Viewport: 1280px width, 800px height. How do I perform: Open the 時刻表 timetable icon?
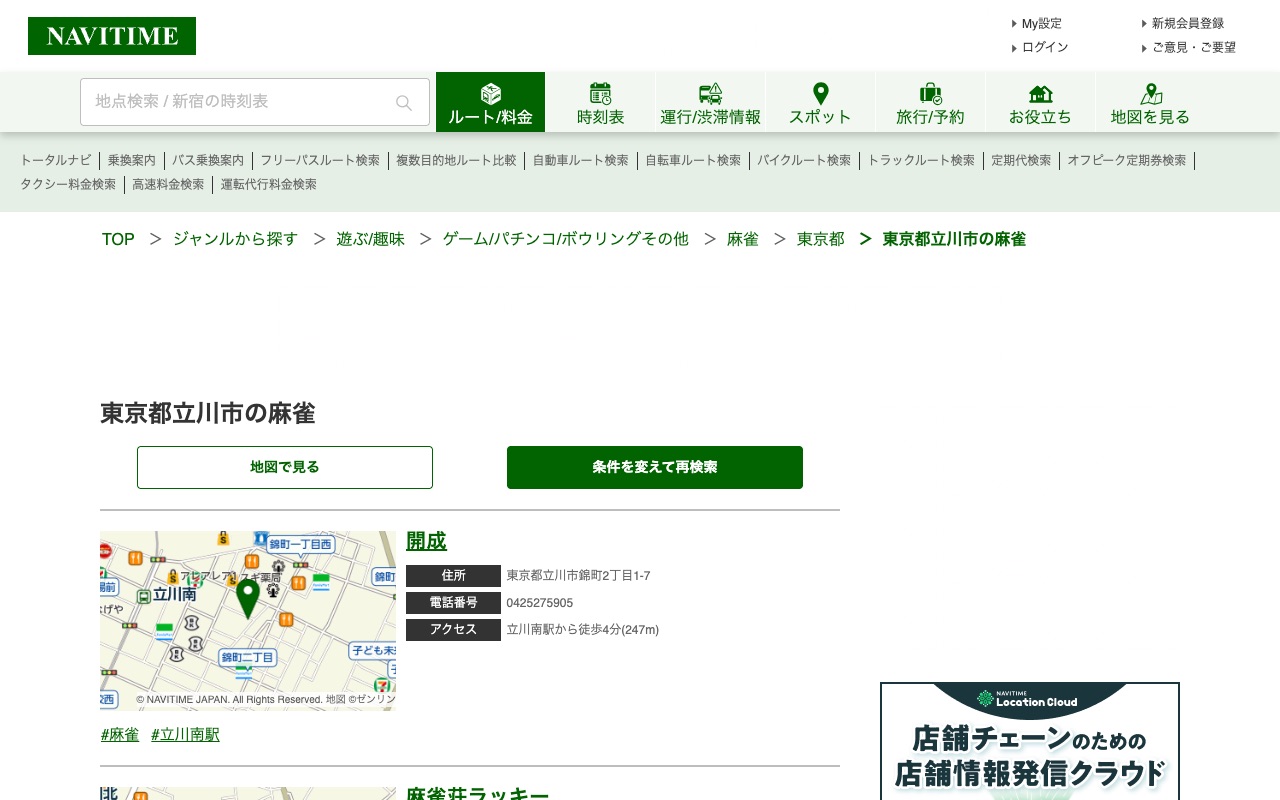coord(600,93)
